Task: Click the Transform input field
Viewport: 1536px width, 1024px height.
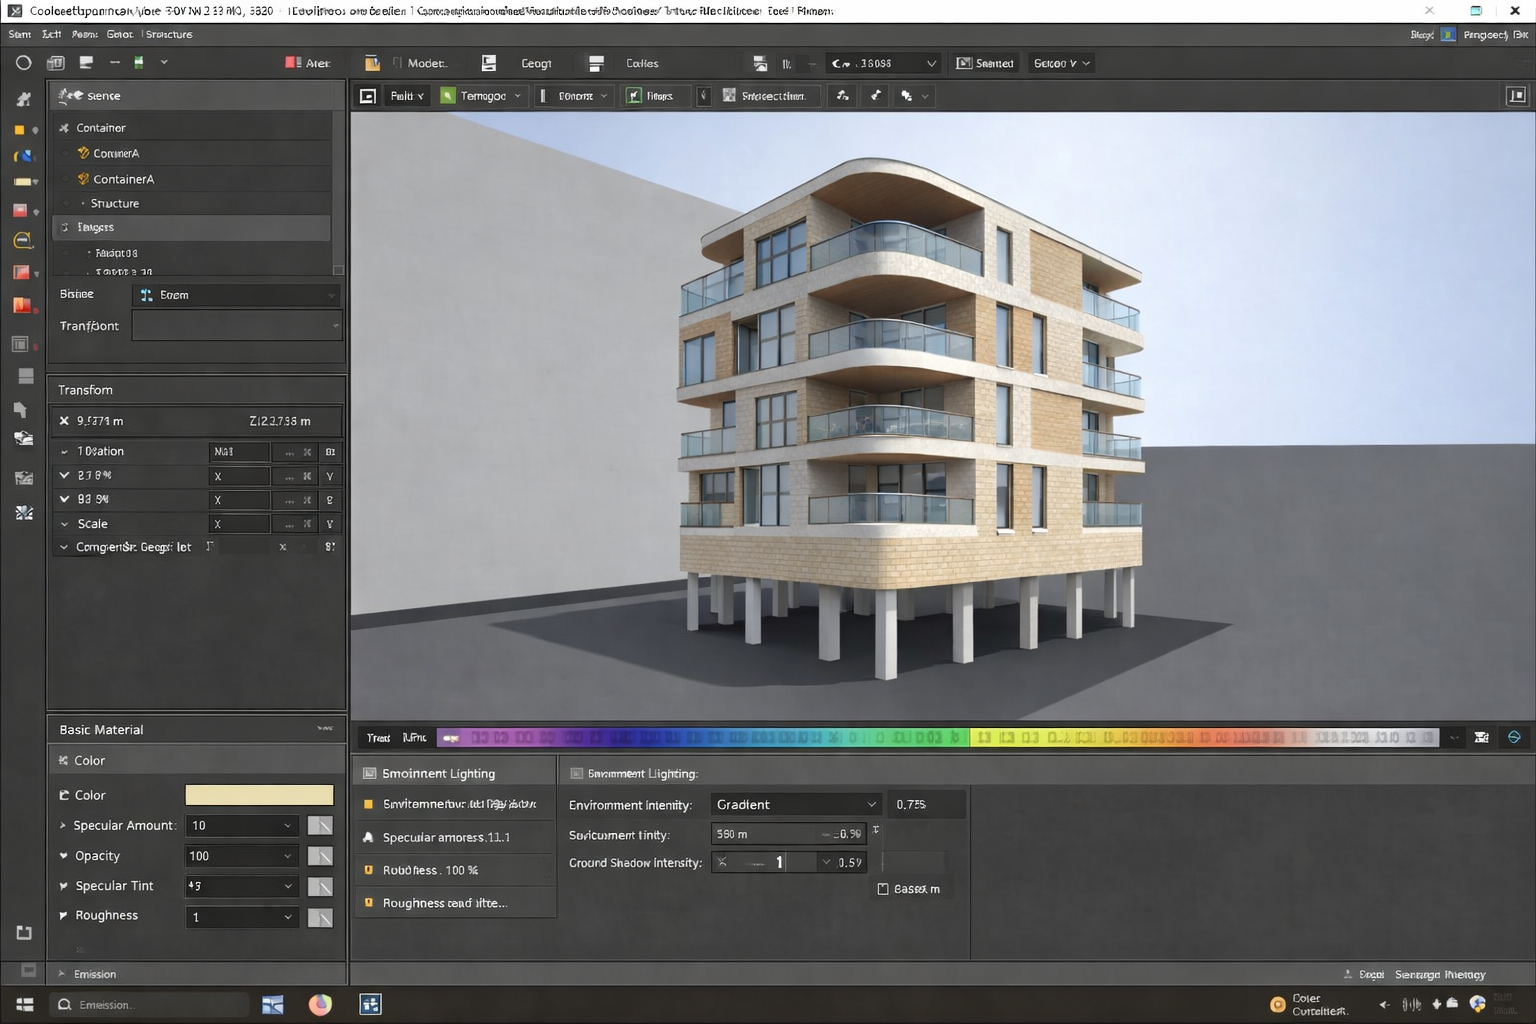Action: pos(237,325)
